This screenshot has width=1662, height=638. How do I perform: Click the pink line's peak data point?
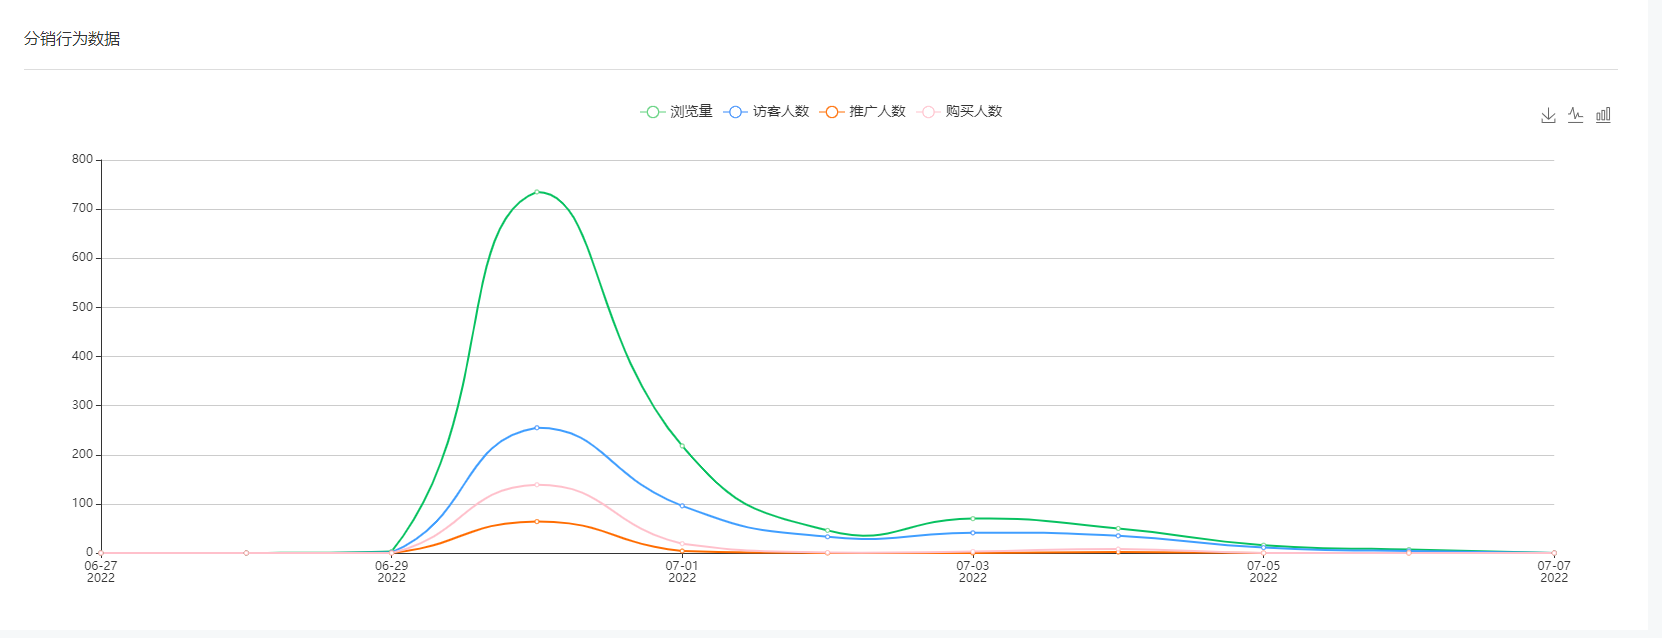pyautogui.click(x=537, y=485)
